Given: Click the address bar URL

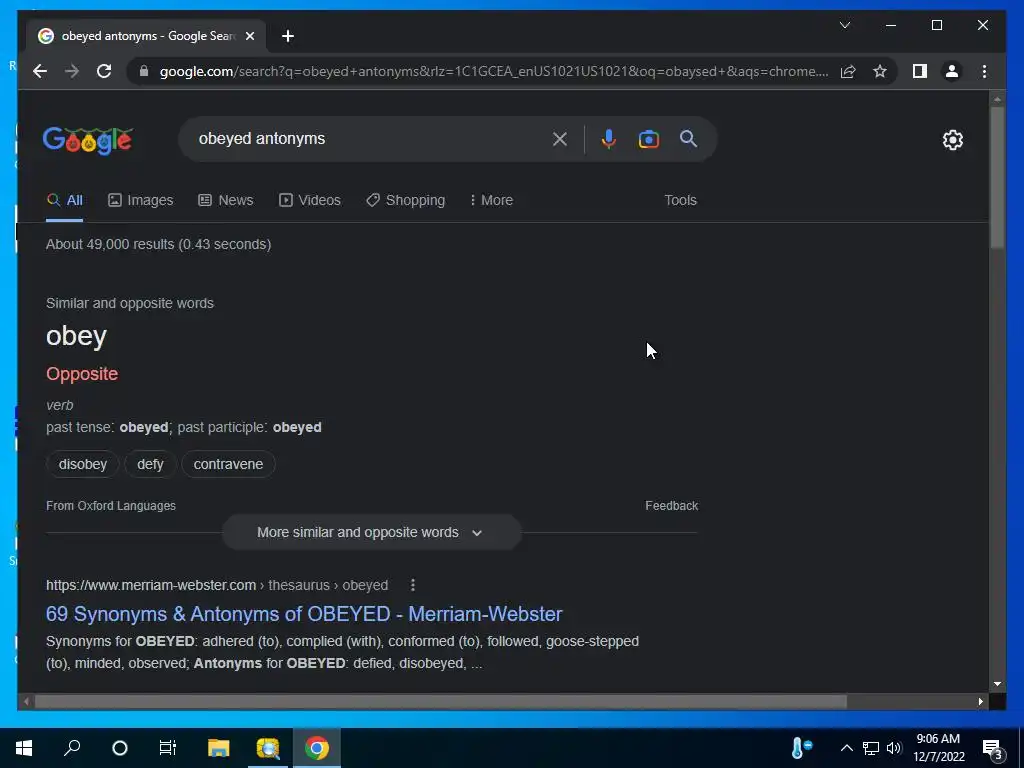Looking at the screenshot, I should [x=494, y=71].
